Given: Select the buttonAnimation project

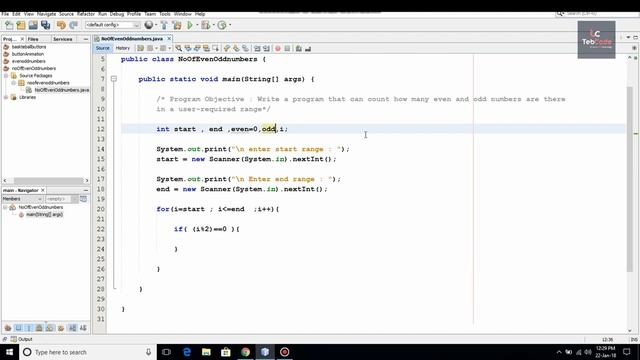Looking at the screenshot, I should click(28, 54).
